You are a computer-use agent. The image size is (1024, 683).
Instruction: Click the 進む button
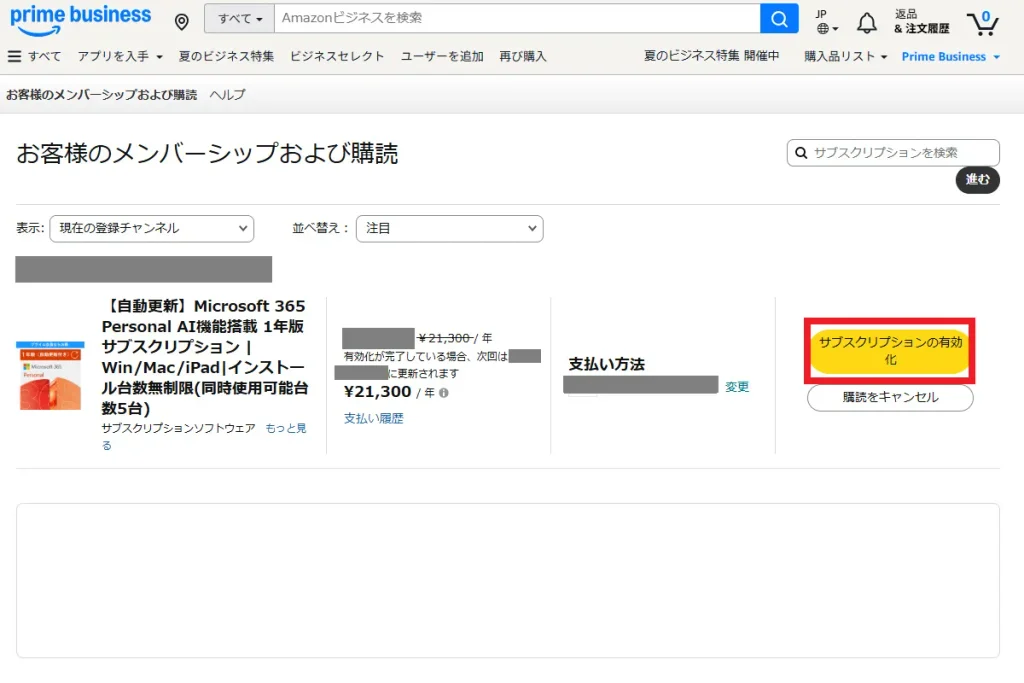978,180
